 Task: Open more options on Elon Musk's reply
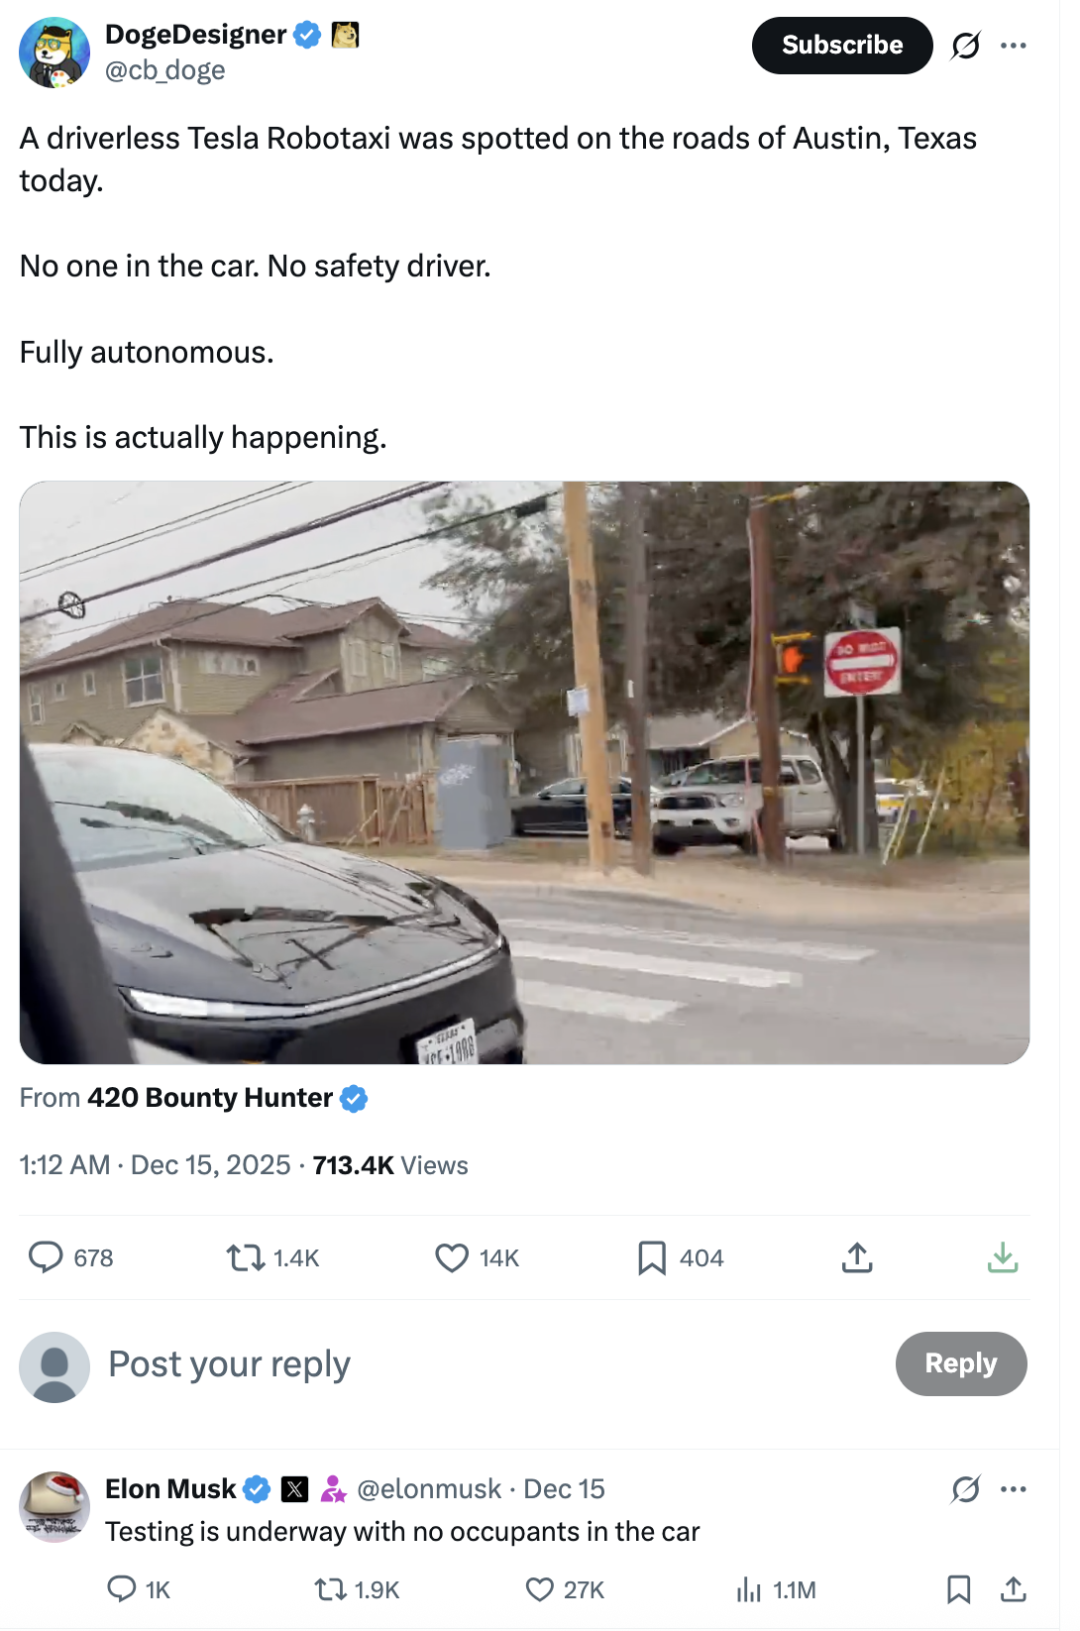[1013, 1489]
